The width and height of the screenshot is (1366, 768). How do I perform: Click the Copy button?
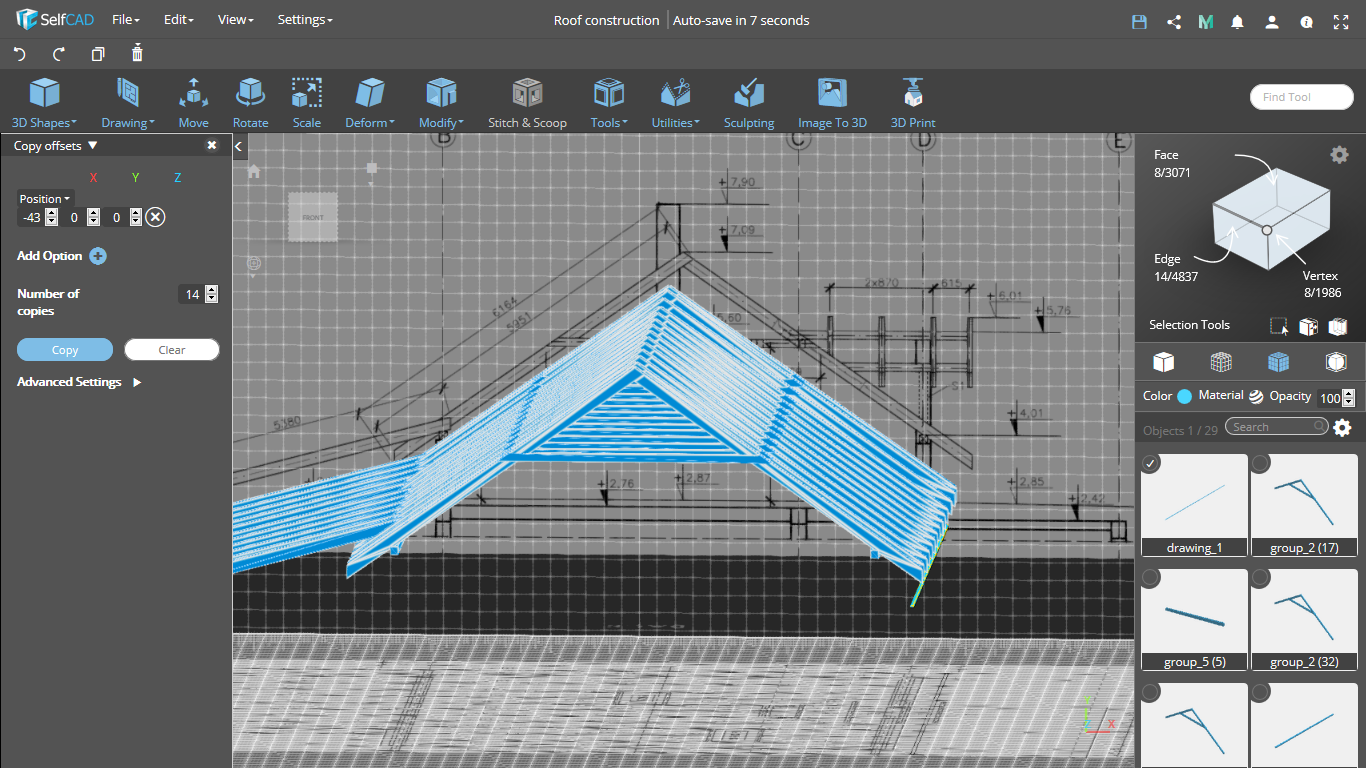pyautogui.click(x=65, y=350)
